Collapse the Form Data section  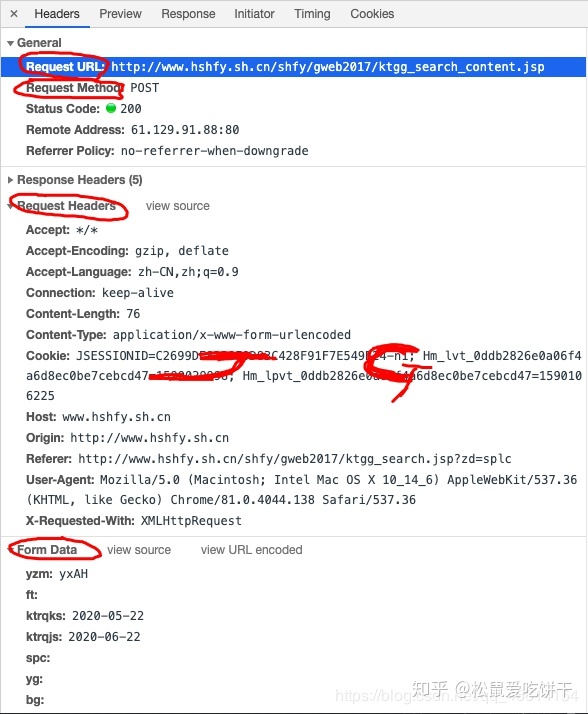click(x=10, y=550)
